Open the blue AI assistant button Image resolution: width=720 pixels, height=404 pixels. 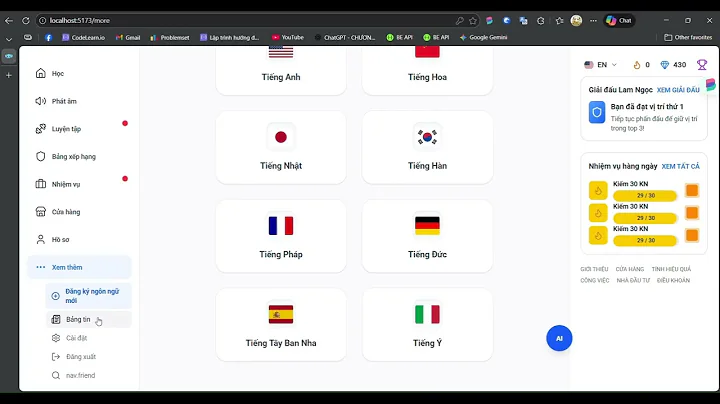[x=559, y=338]
